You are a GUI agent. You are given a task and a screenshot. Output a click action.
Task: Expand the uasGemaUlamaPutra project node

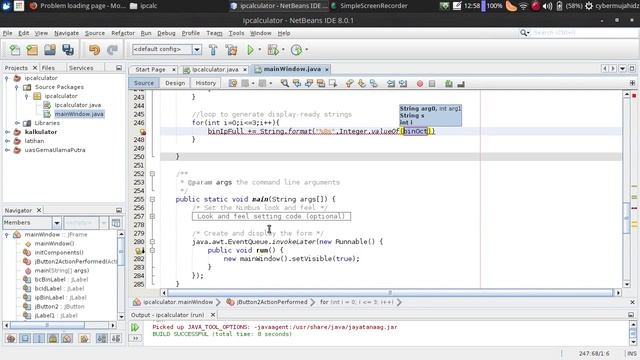coord(7,150)
